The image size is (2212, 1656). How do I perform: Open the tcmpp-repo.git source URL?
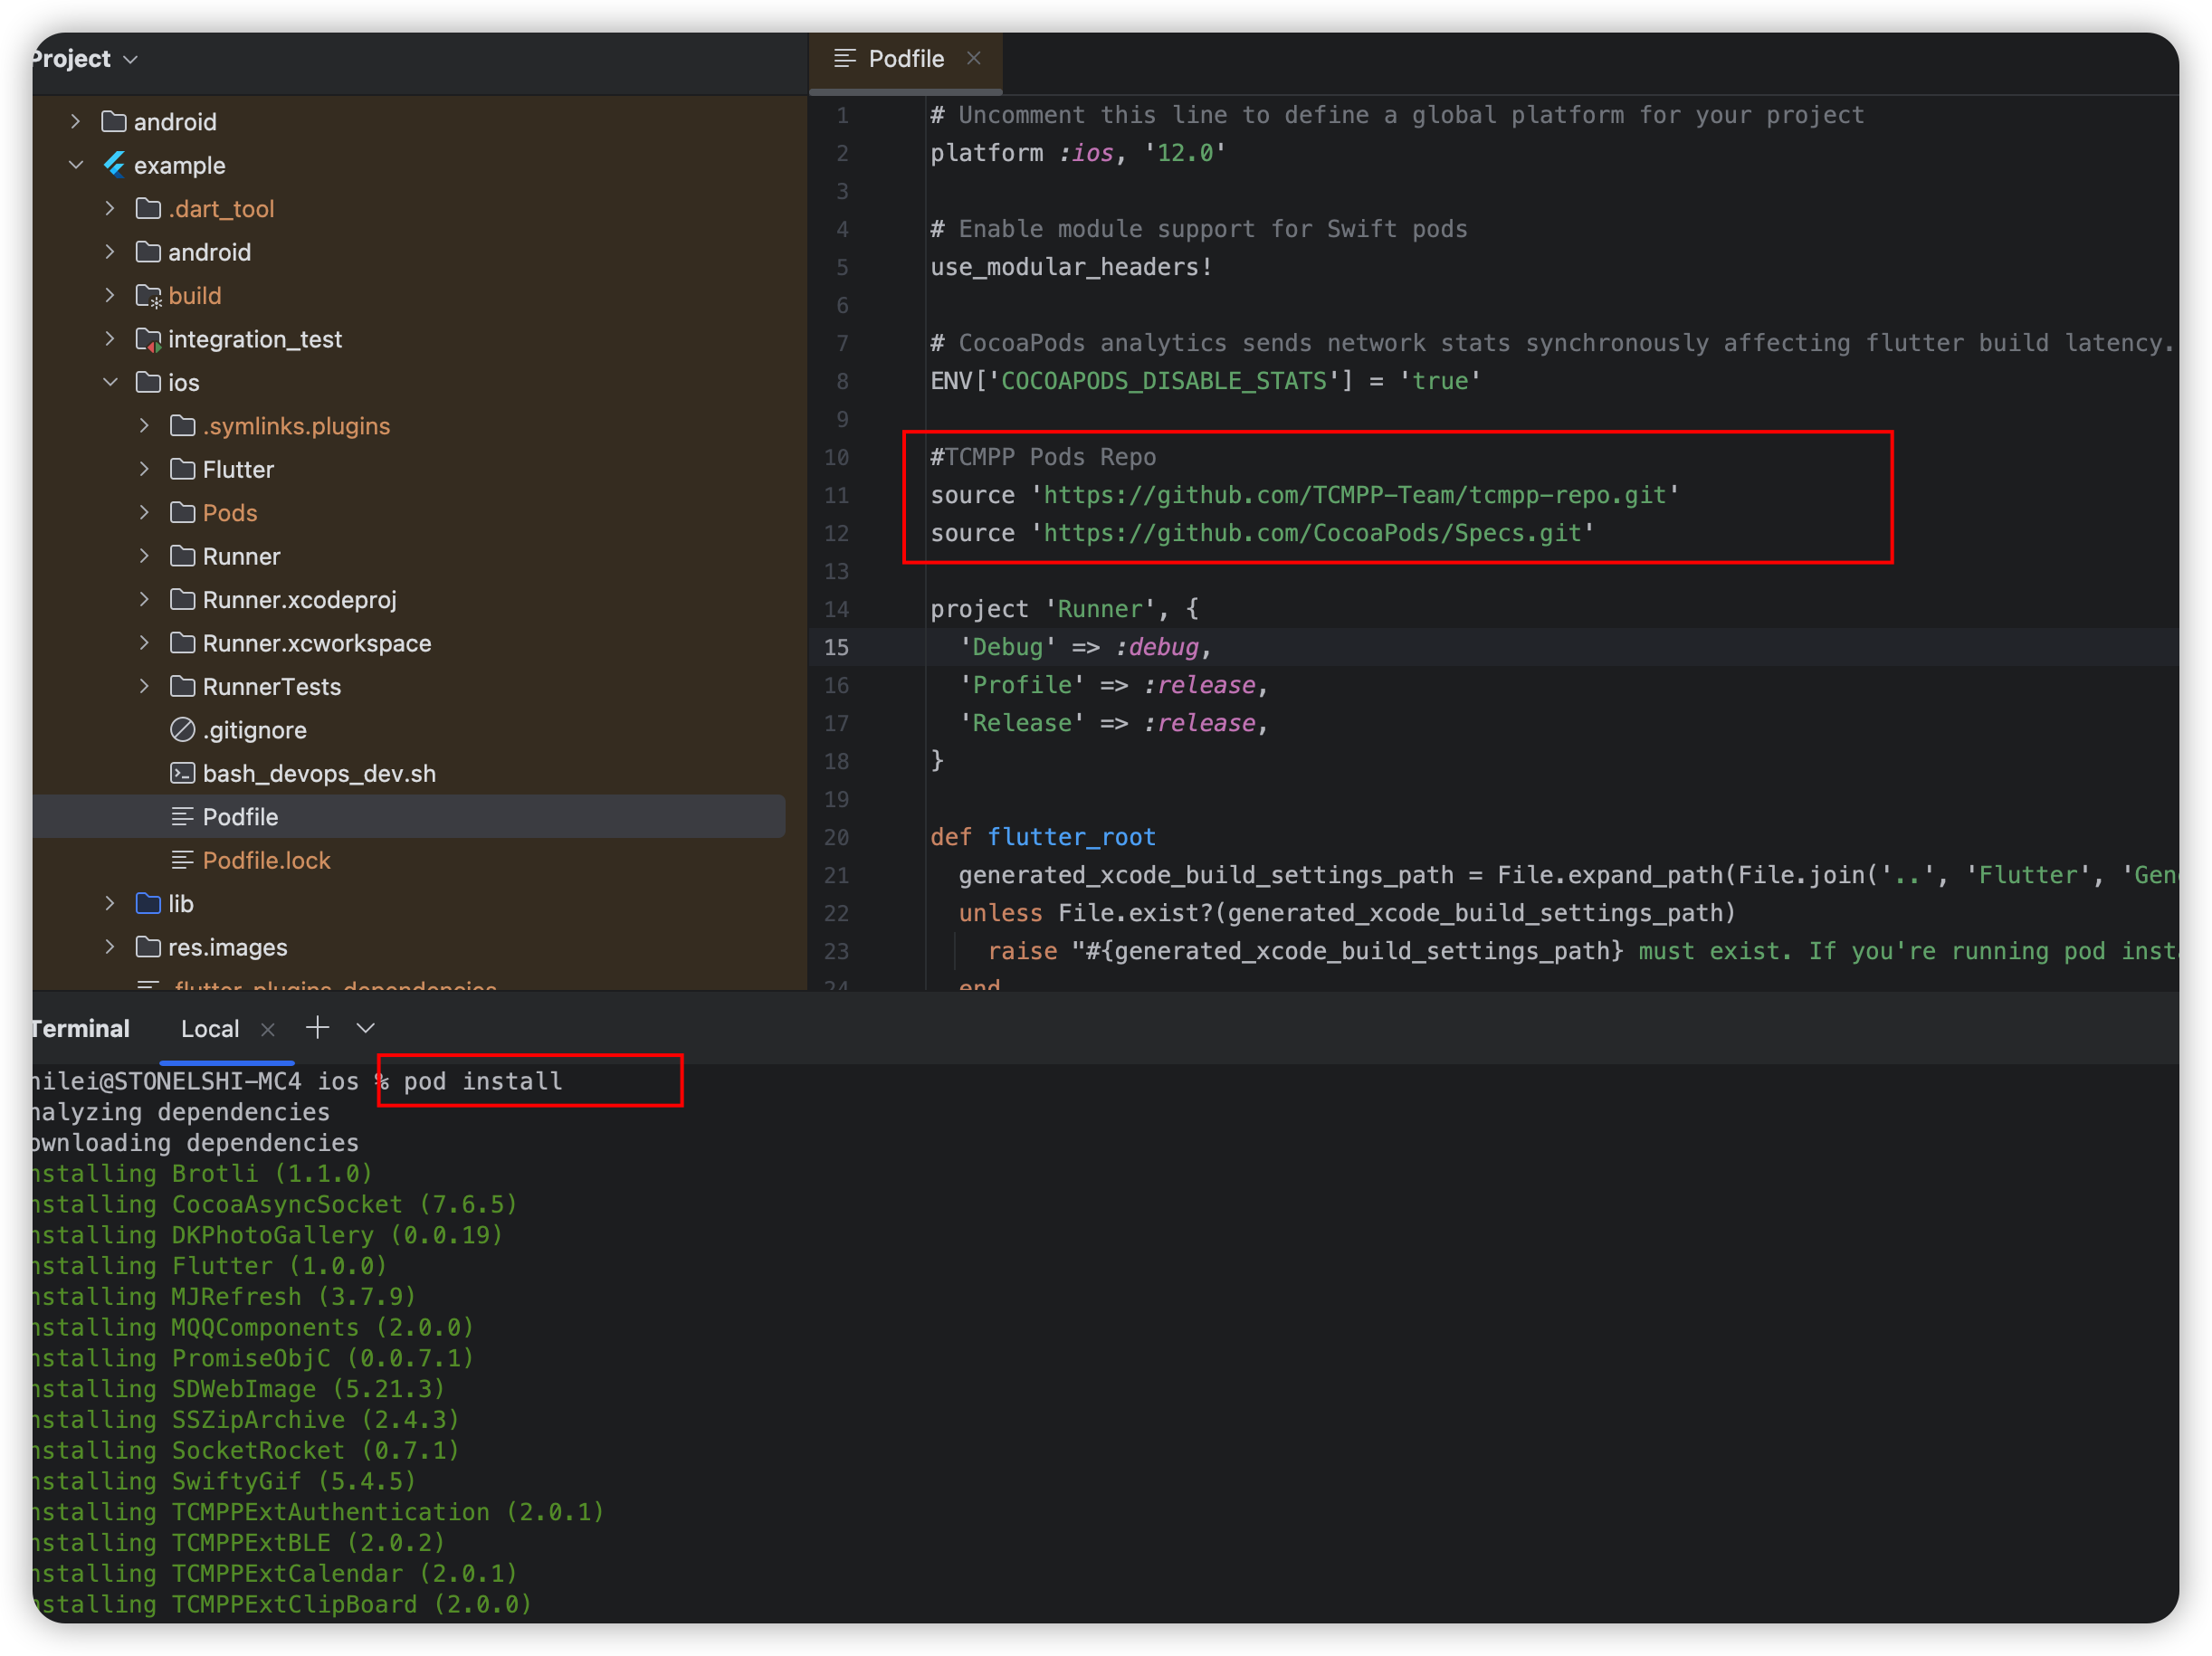tap(1354, 495)
